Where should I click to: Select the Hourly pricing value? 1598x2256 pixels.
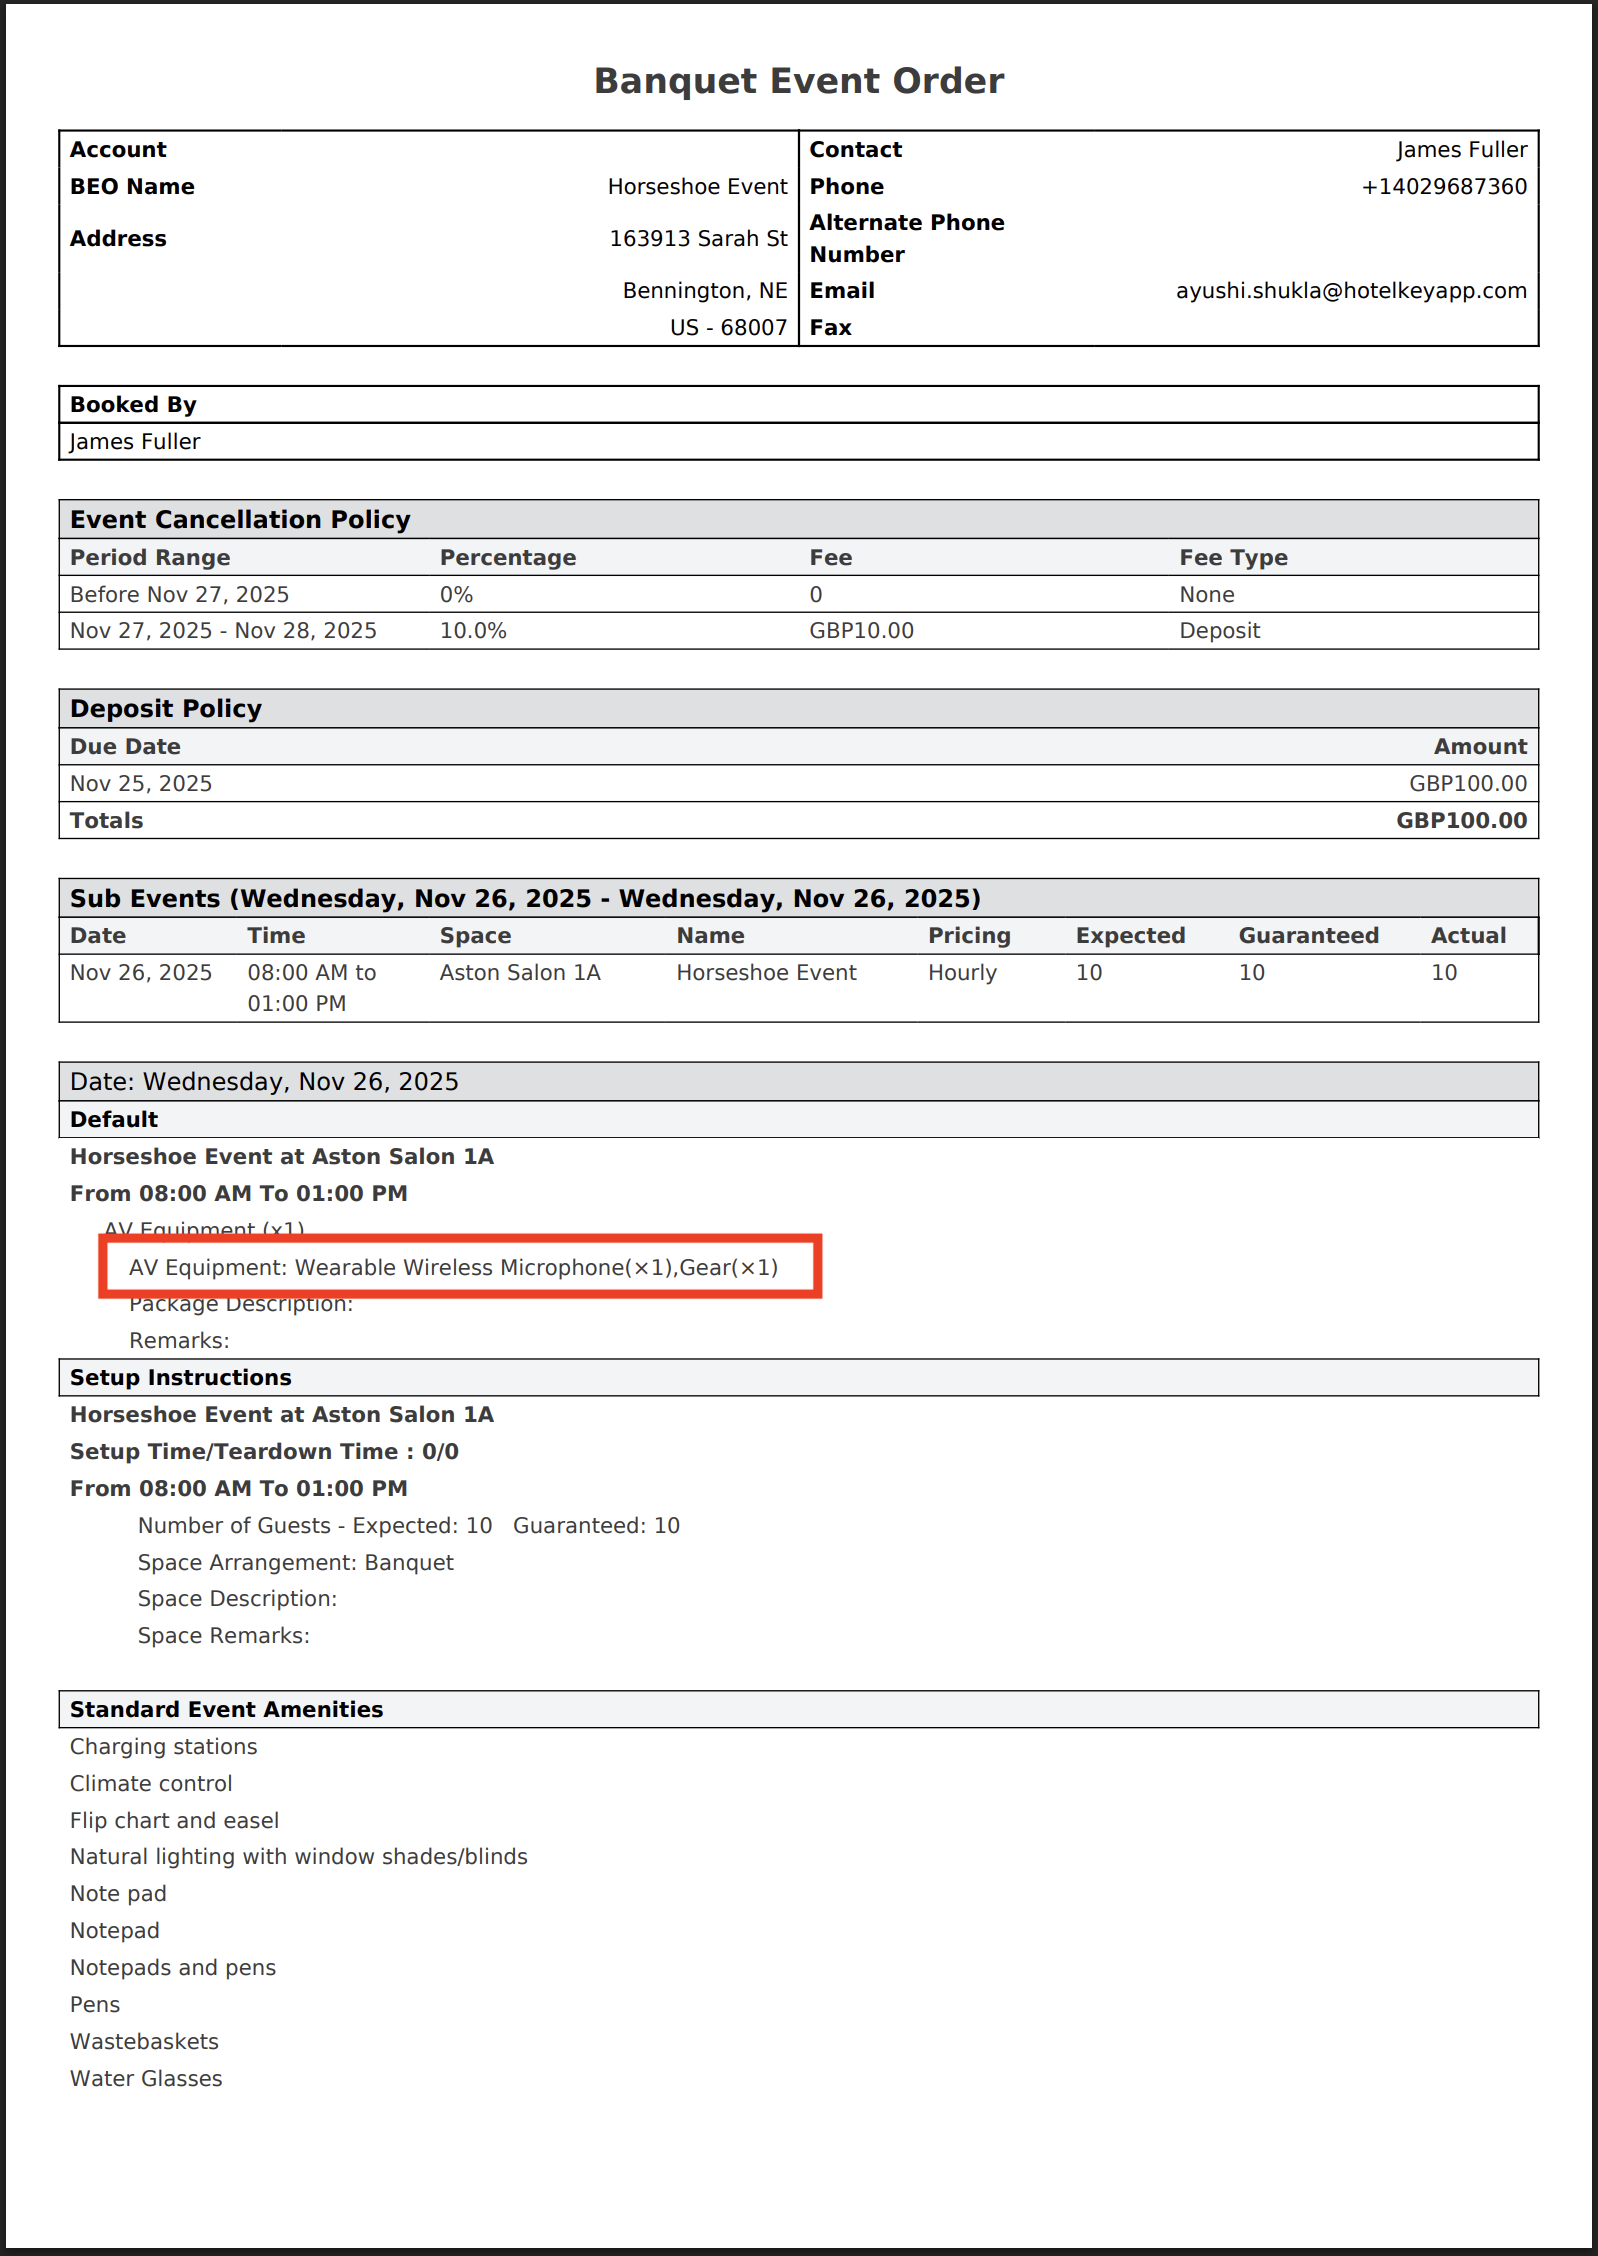pos(962,973)
